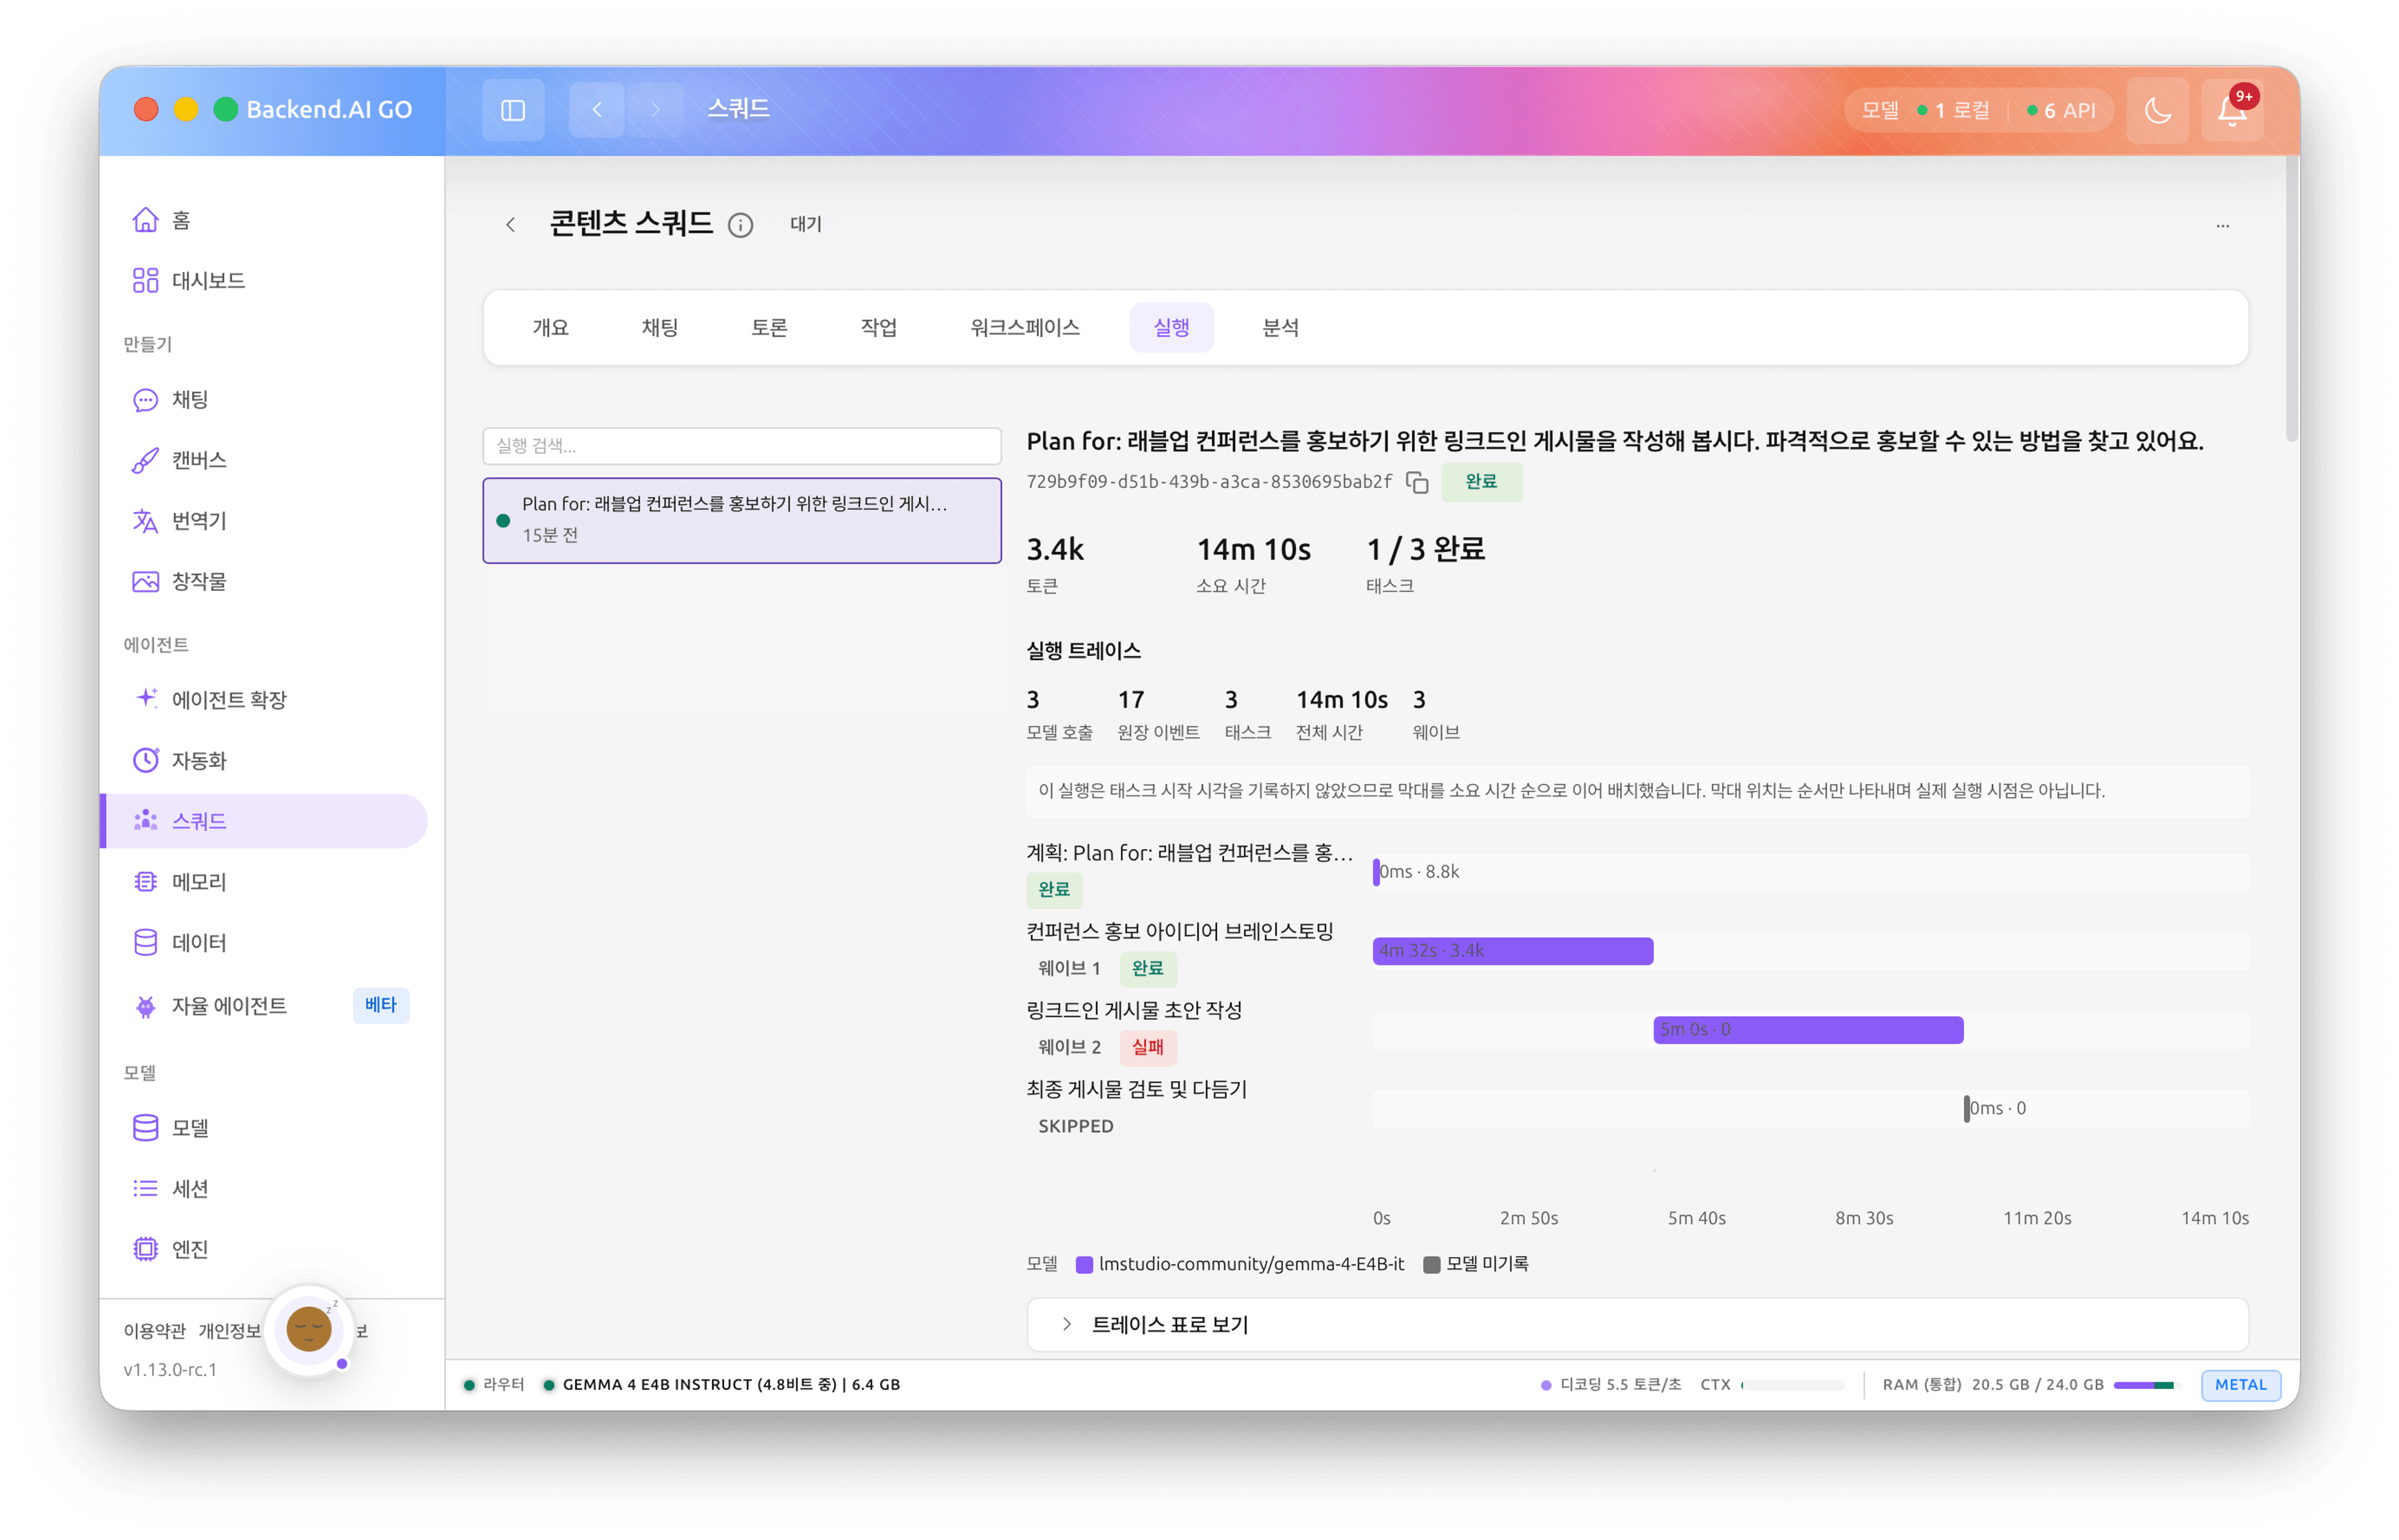Click the CTX context usage bar
Viewport: 2399px width, 1540px height.
1793,1385
